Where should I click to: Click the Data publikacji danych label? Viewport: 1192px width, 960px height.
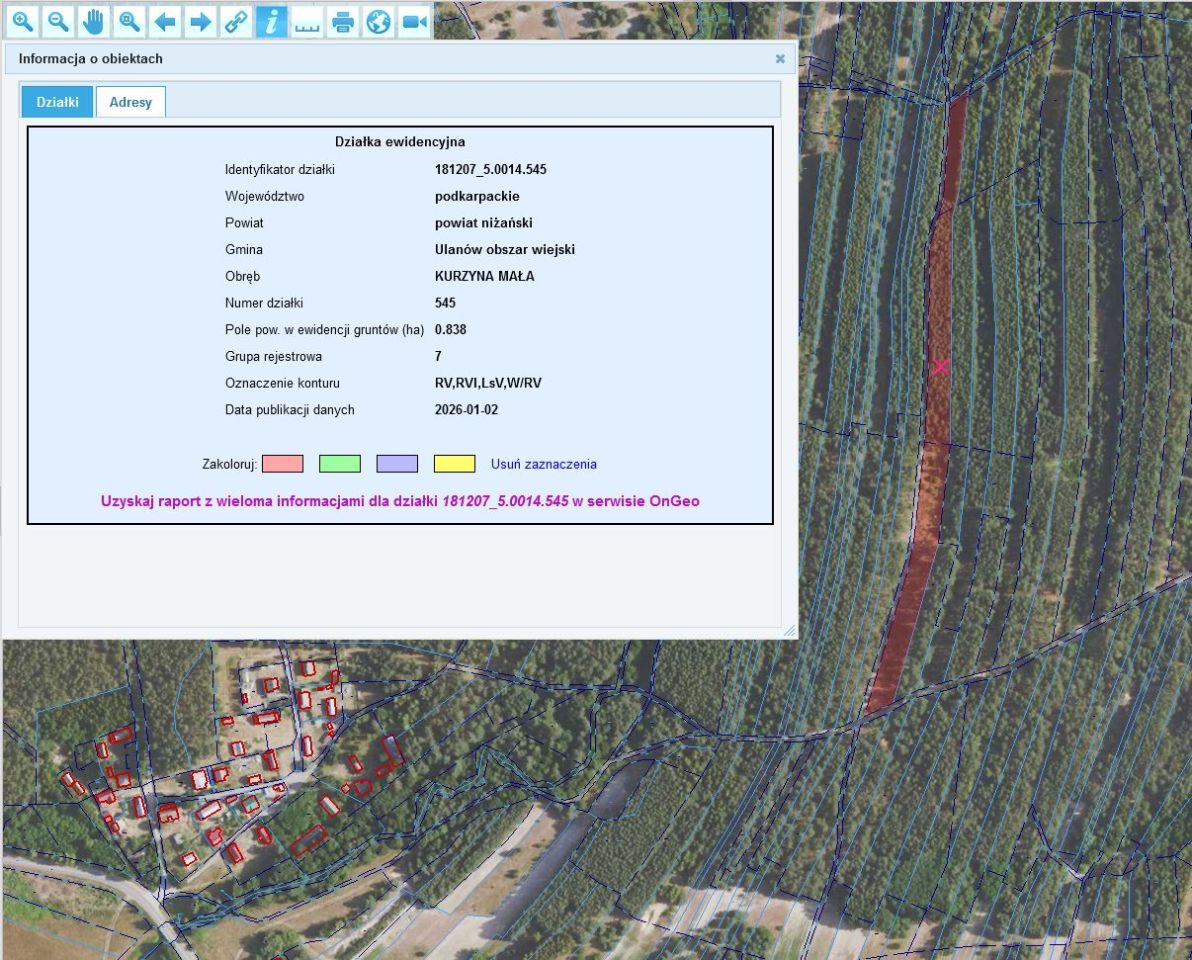pyautogui.click(x=290, y=410)
